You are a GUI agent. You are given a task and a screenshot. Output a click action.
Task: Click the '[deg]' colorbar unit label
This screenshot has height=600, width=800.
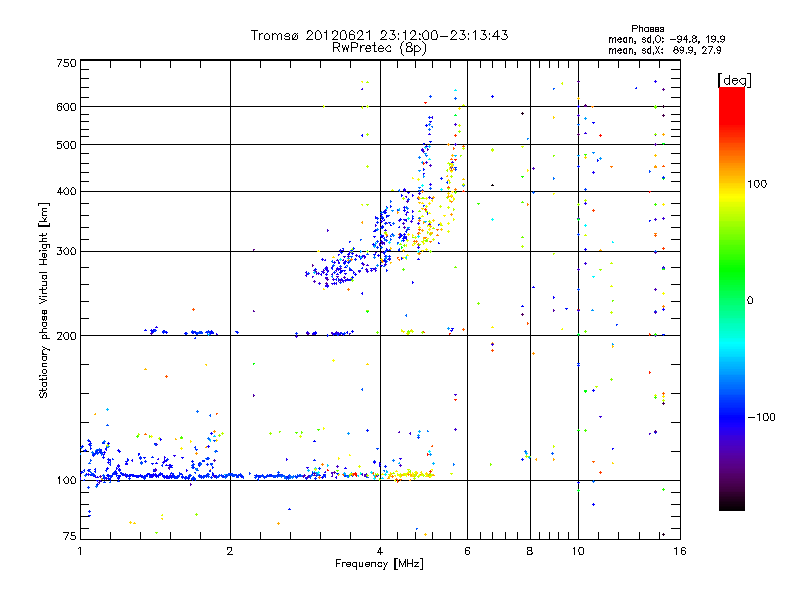[734, 80]
